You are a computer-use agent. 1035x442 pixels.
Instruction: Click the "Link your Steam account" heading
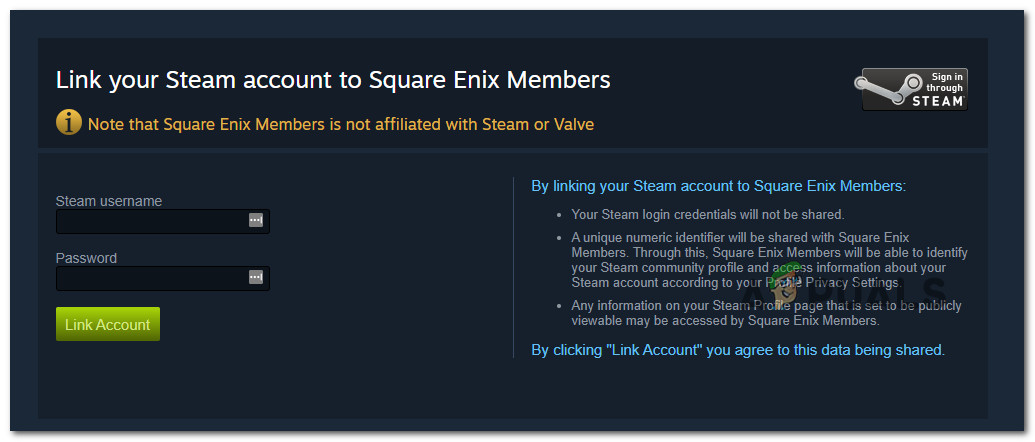[333, 80]
